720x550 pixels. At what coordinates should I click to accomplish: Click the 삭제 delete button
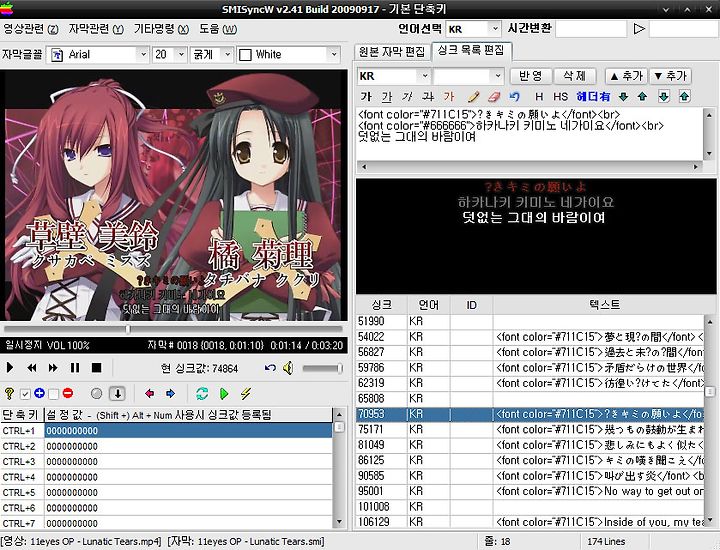(574, 76)
